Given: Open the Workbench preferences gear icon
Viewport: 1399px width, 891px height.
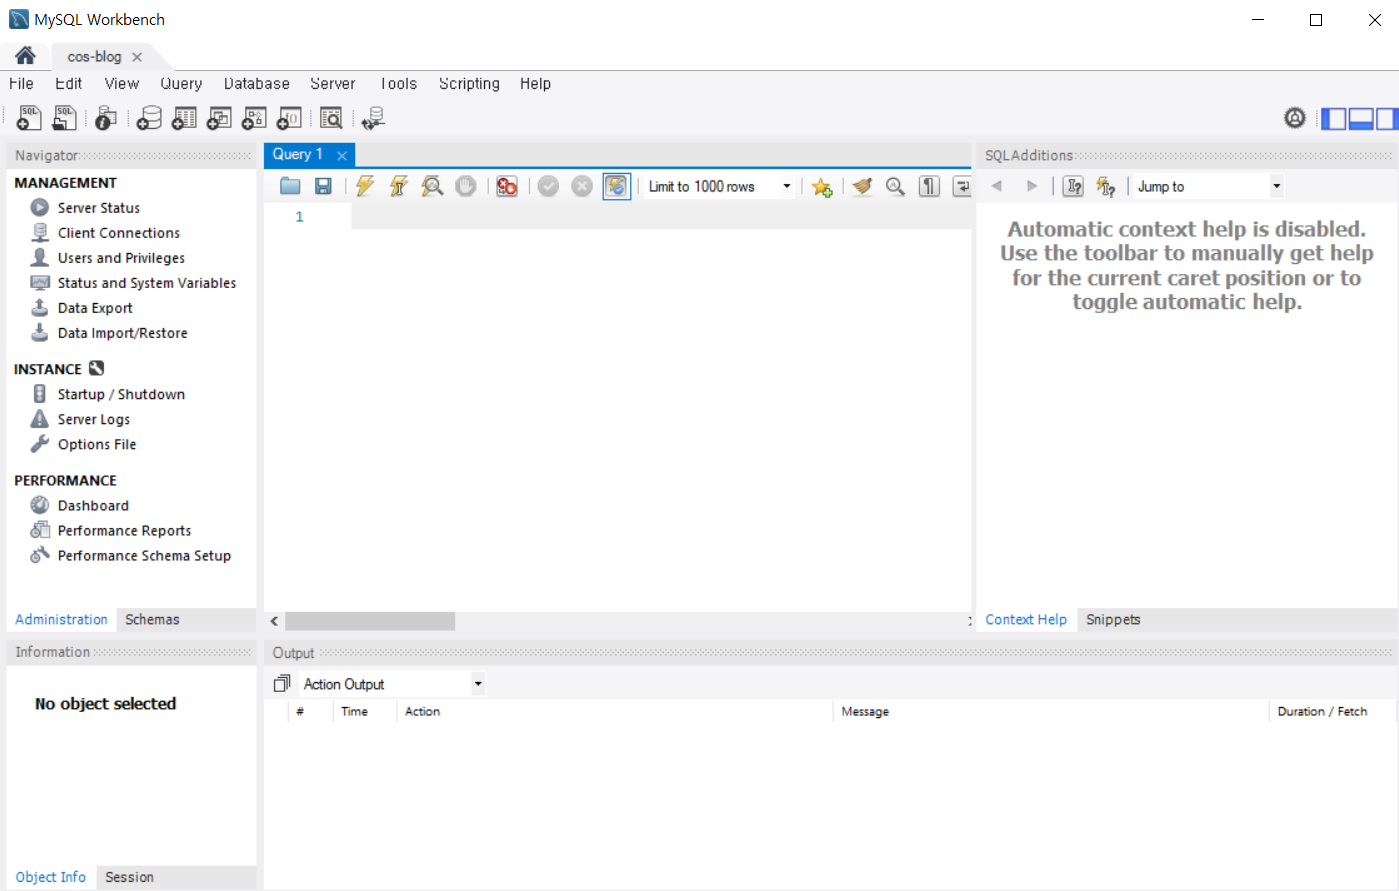Looking at the screenshot, I should coord(1295,118).
